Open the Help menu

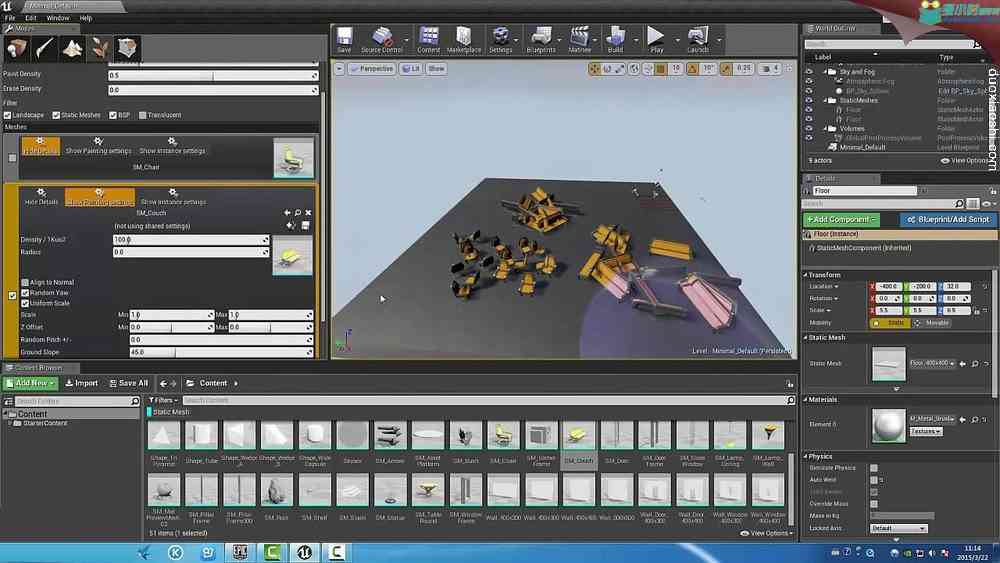pos(85,18)
